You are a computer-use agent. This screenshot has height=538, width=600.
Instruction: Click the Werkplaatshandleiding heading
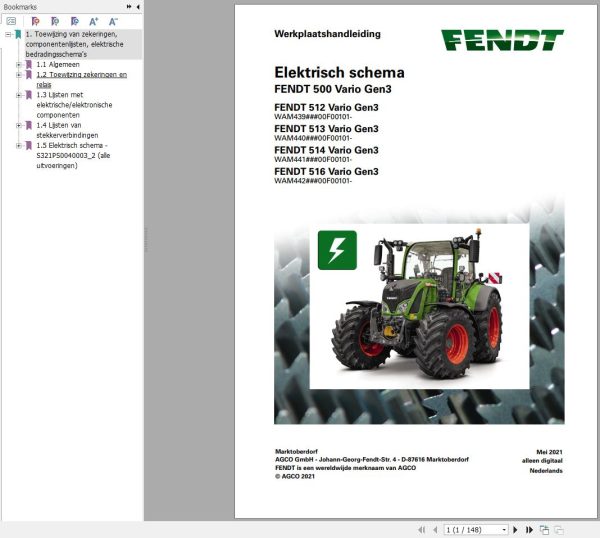[x=328, y=34]
